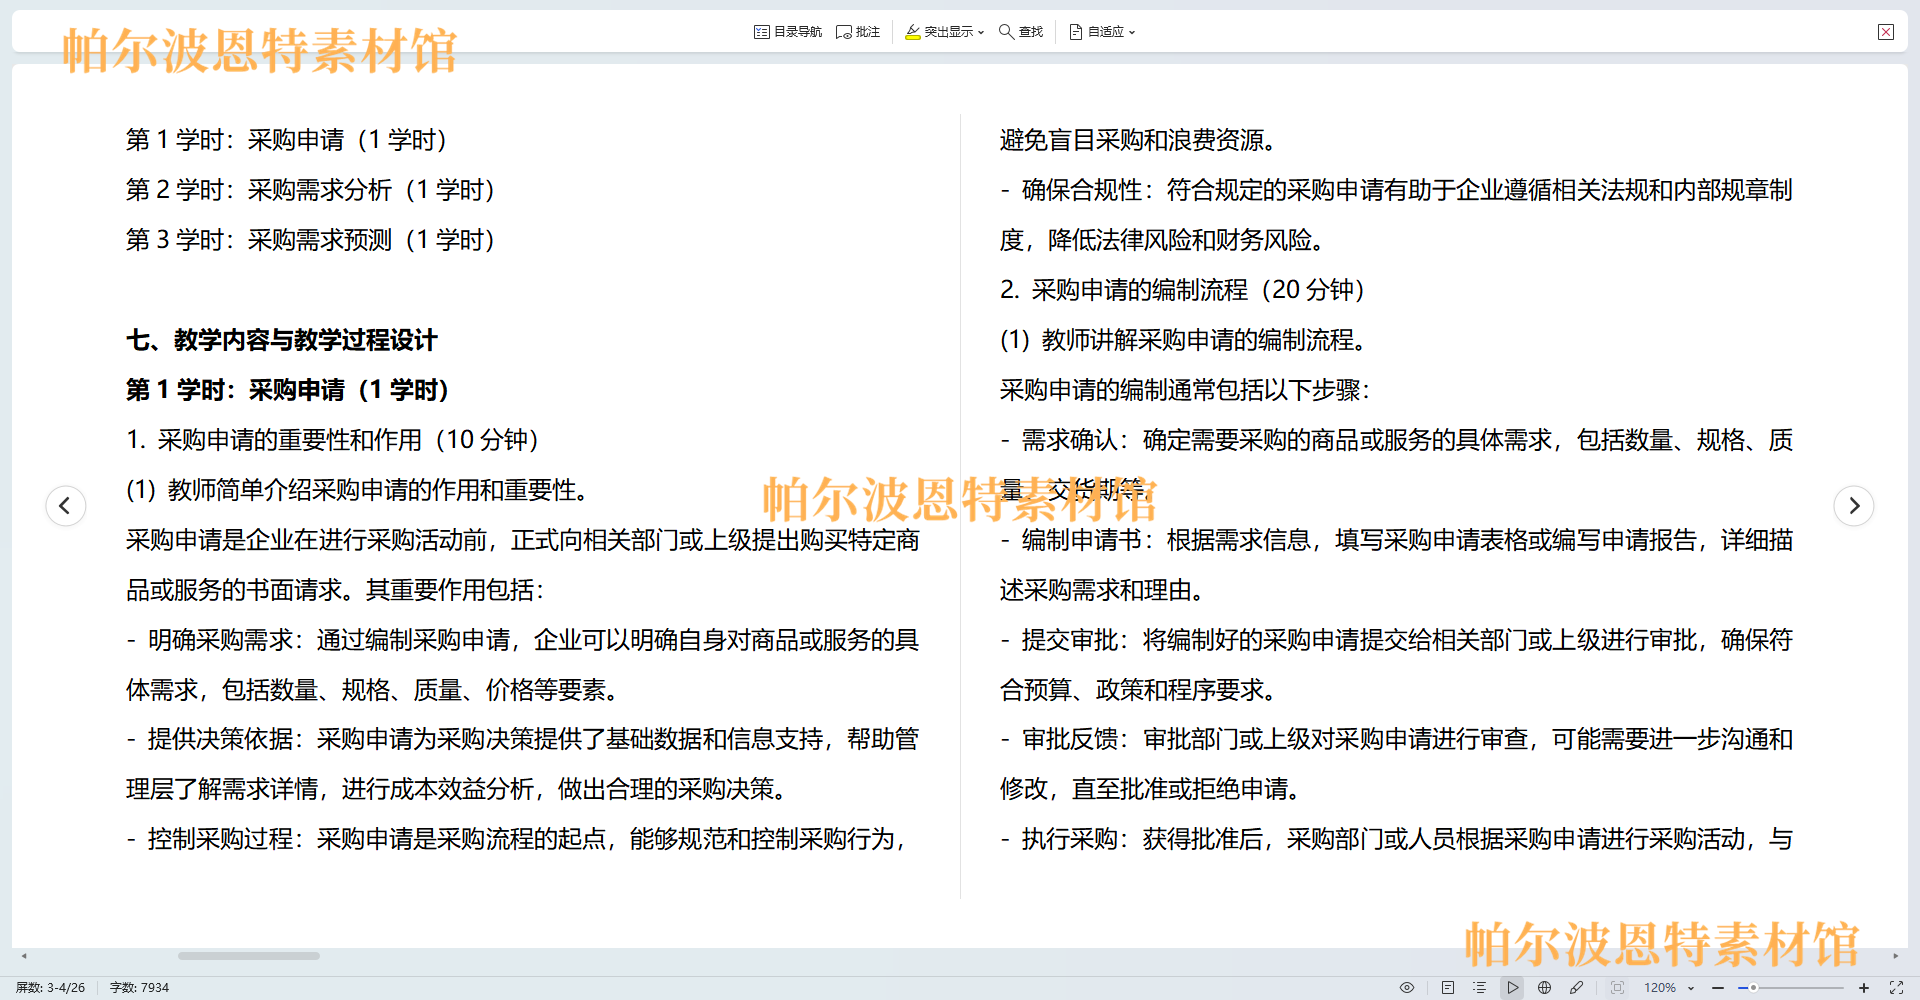This screenshot has height=1000, width=1920.
Task: Toggle eye protection mode icon
Action: point(1407,988)
